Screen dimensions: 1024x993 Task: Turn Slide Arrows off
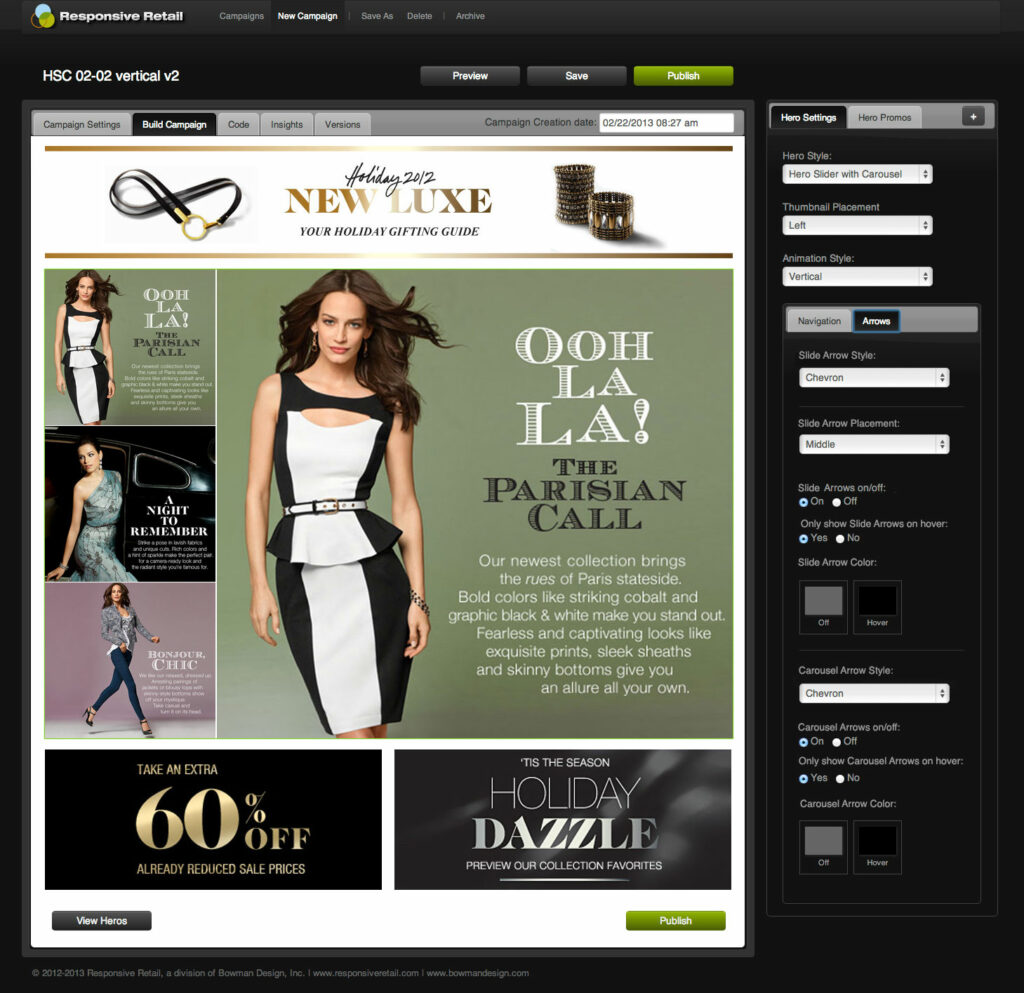click(x=837, y=502)
